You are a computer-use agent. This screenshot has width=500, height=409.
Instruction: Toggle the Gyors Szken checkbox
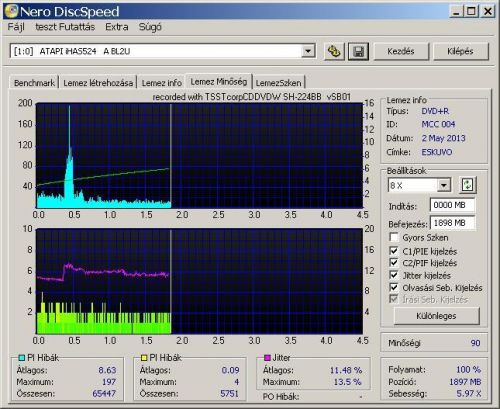(394, 237)
